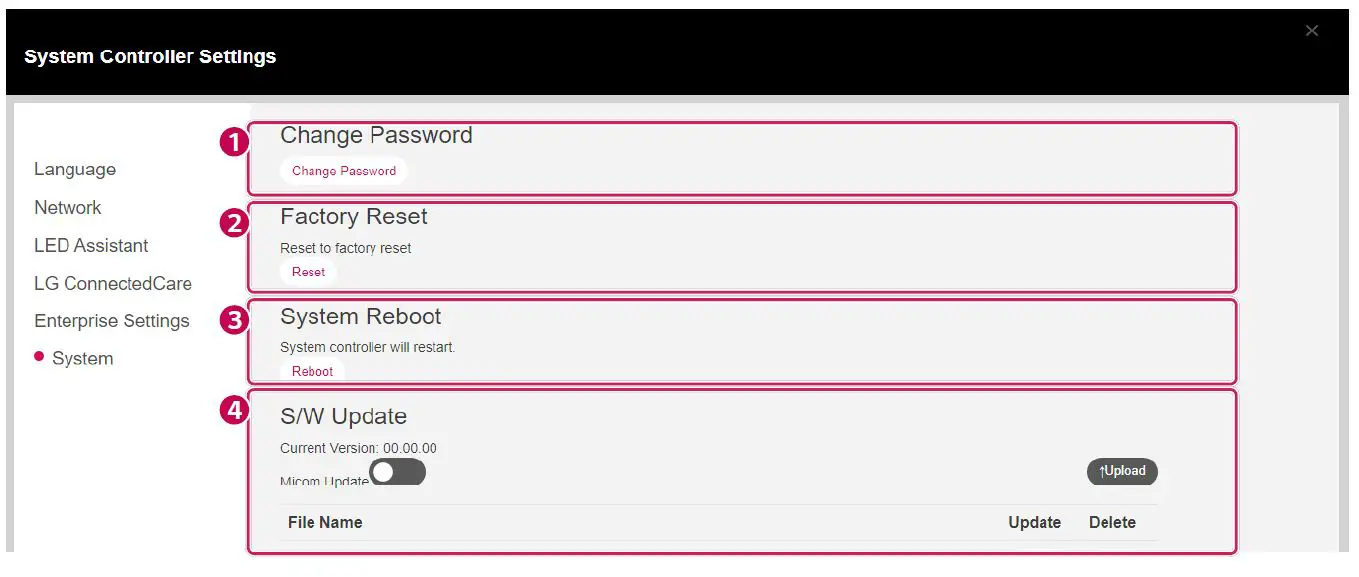Click Reboot to restart the controller

(312, 371)
